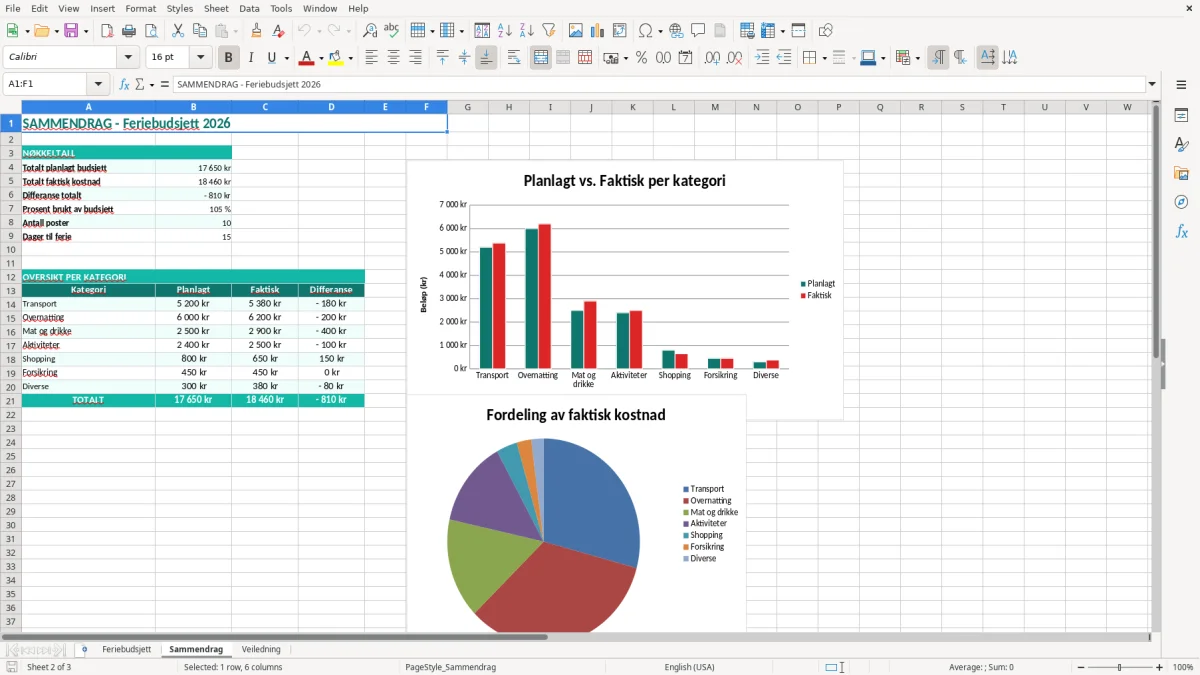The width and height of the screenshot is (1200, 675).
Task: Click English (USA) language in status bar
Action: 690,667
